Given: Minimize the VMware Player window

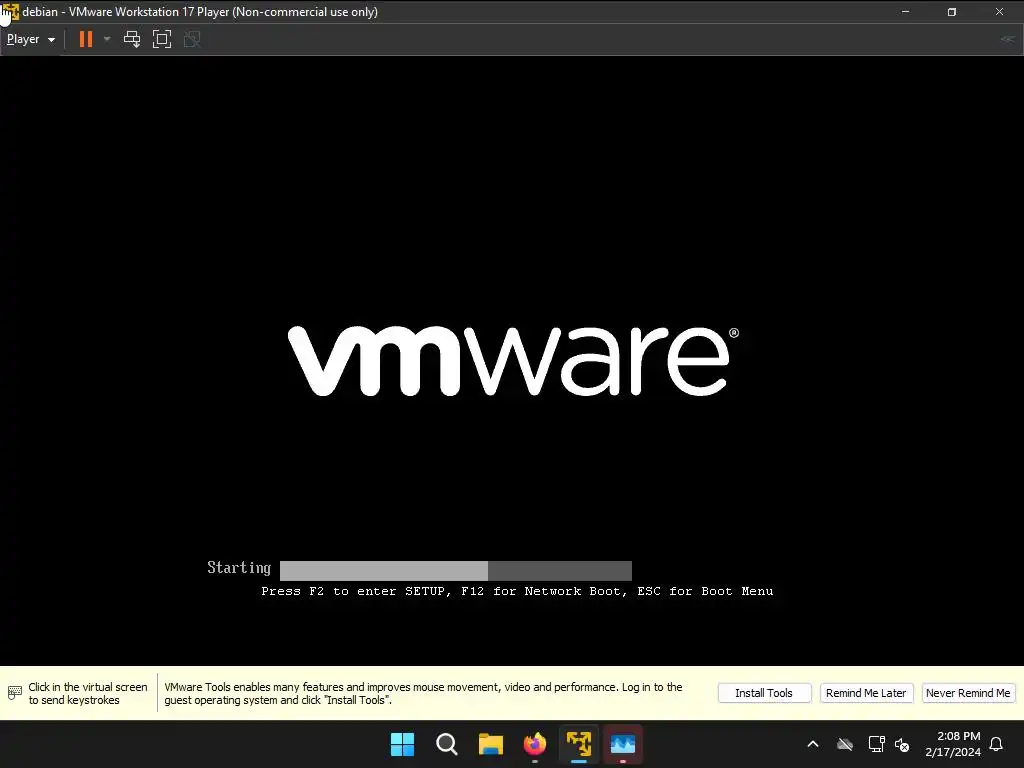Looking at the screenshot, I should 905,12.
